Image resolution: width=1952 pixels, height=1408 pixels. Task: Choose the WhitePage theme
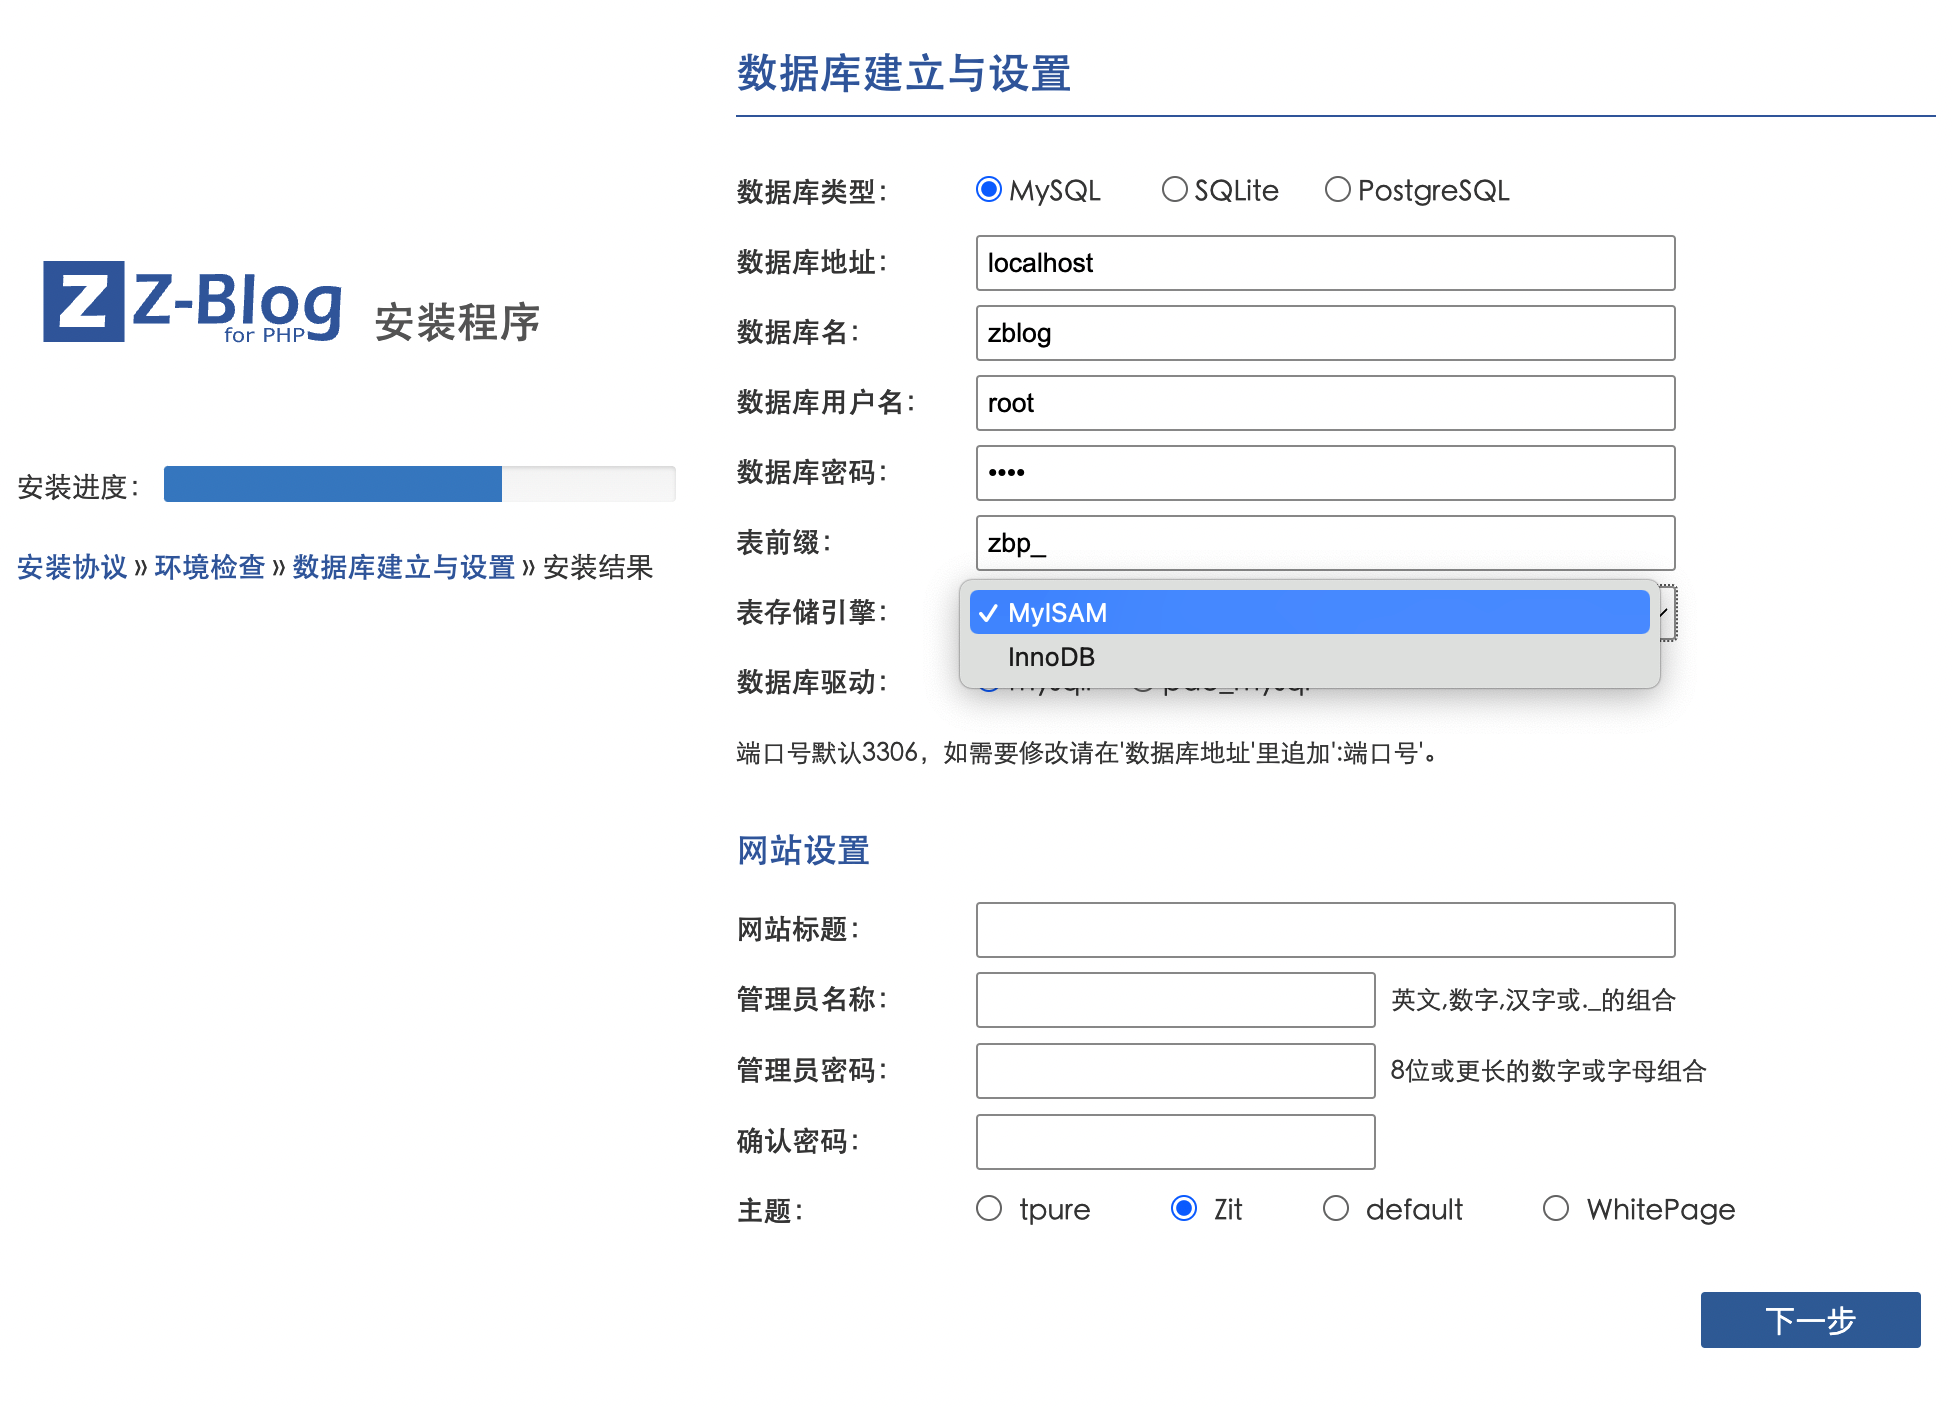(1556, 1208)
